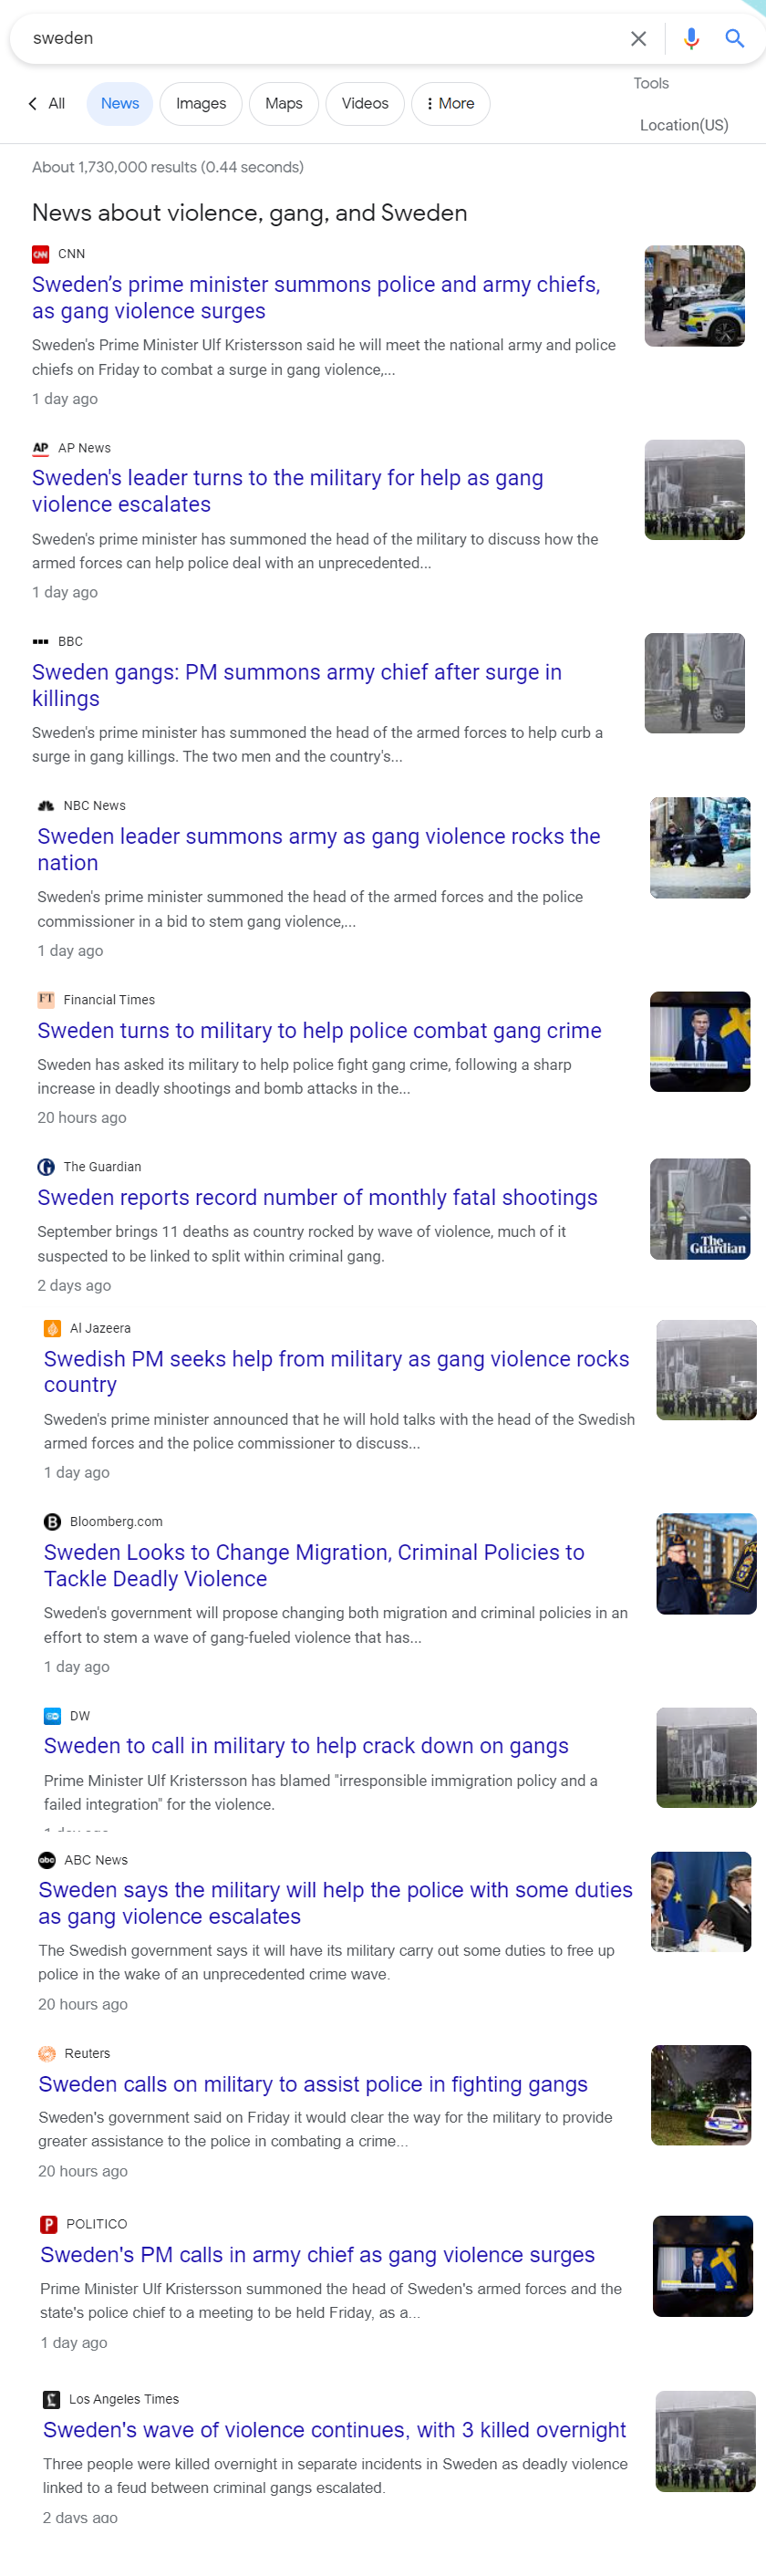Go back using the All arrow icon
This screenshot has width=766, height=2576.
[x=33, y=103]
